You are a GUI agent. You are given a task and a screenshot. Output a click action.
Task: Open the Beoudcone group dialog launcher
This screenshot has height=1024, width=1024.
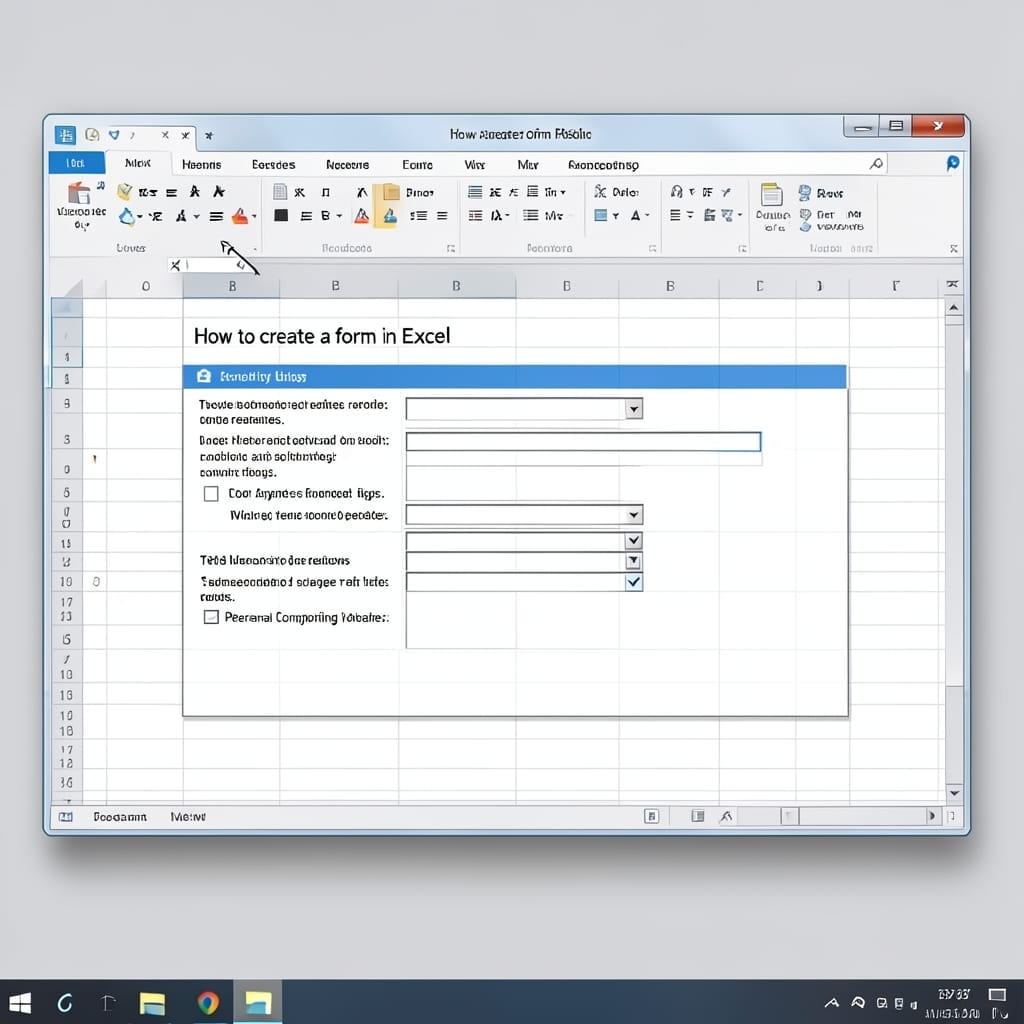(451, 248)
